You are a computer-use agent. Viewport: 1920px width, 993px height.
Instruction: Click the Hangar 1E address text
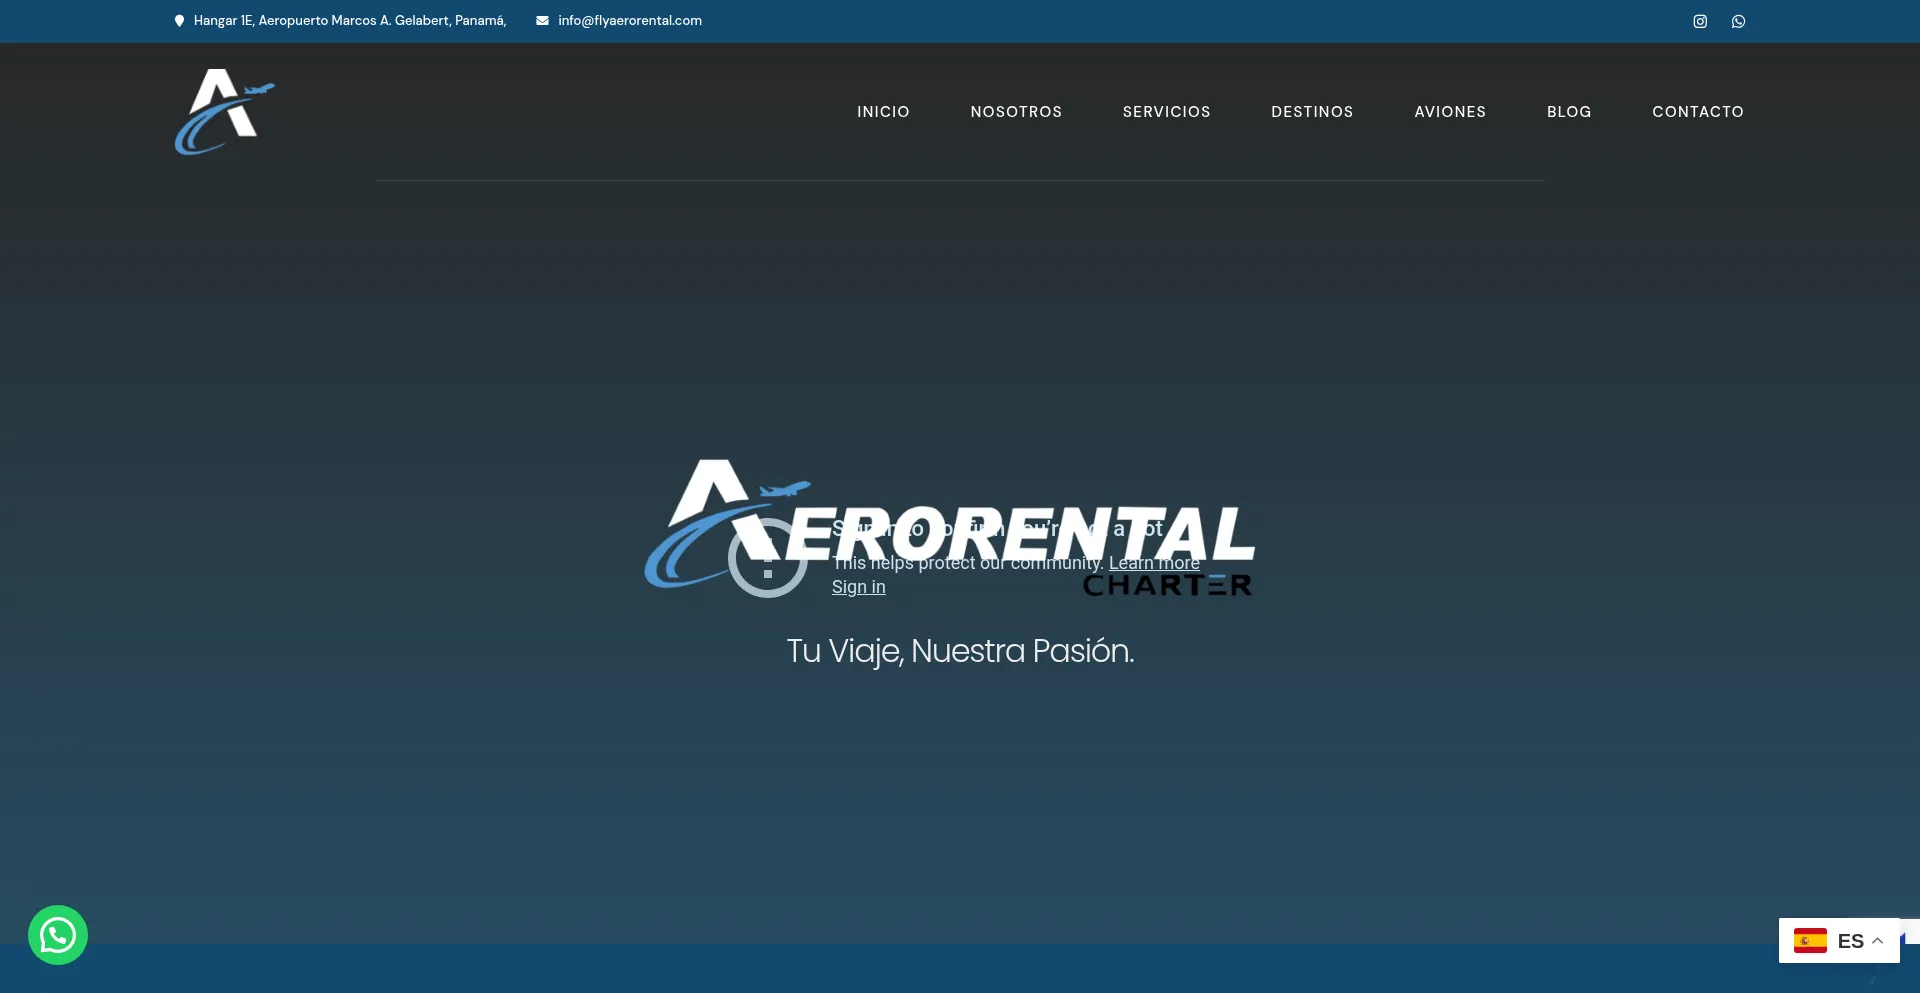point(350,21)
